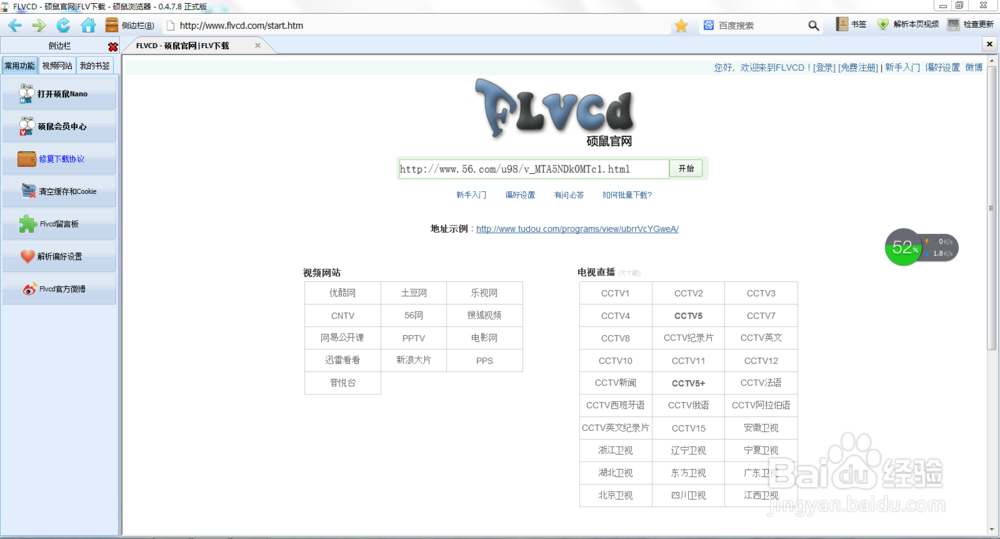Open the 书签 bookmarks toolbar button
The image size is (1000, 539).
(851, 24)
